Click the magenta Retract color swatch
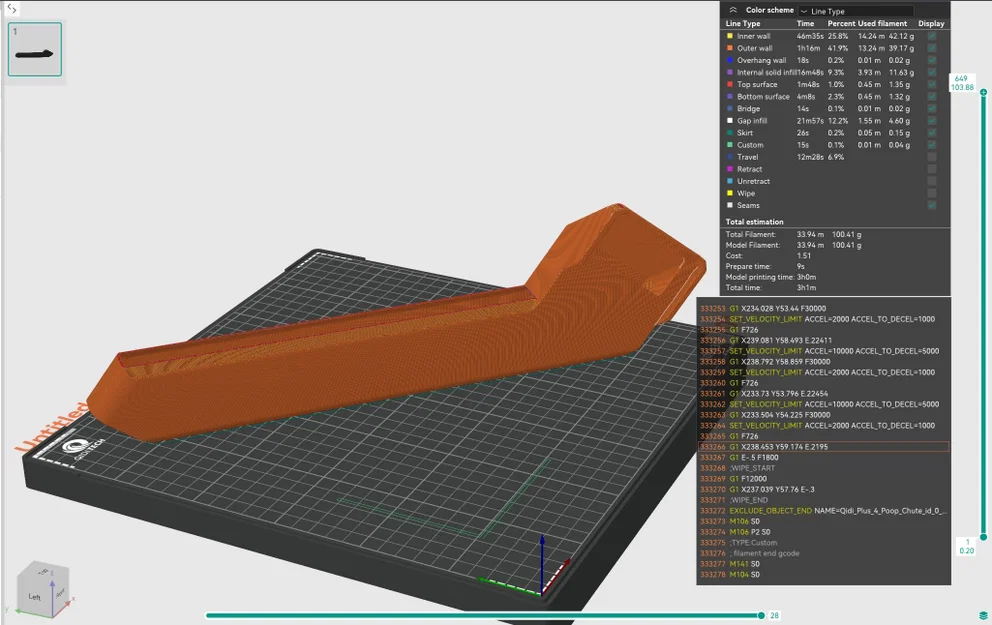The width and height of the screenshot is (992, 625). point(729,169)
